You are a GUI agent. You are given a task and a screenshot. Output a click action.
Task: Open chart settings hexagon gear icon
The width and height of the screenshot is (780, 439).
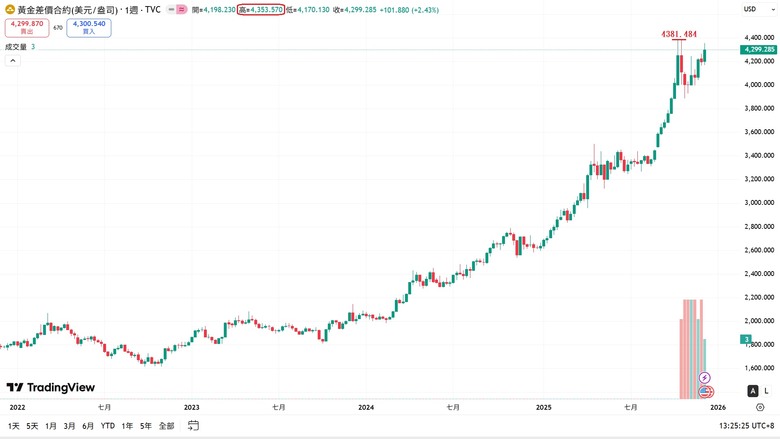coord(760,407)
